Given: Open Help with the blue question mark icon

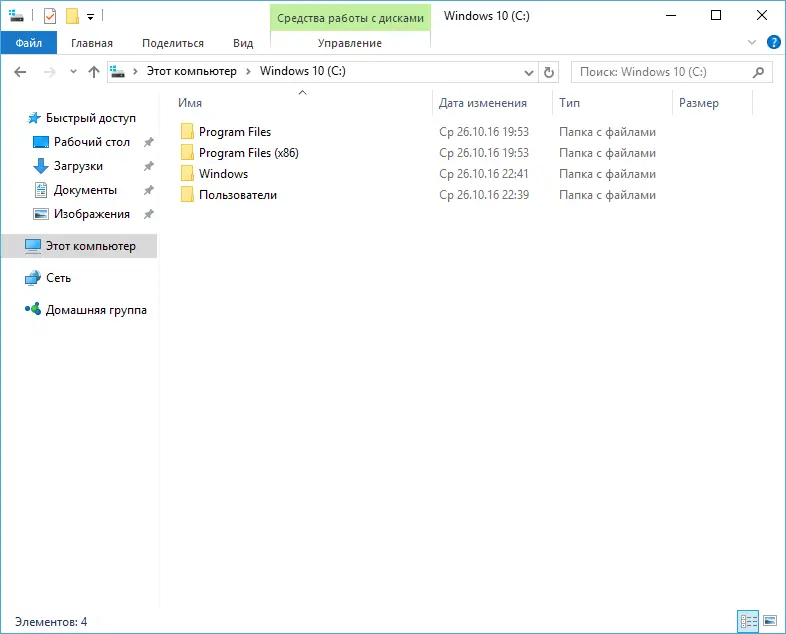Looking at the screenshot, I should coord(773,42).
